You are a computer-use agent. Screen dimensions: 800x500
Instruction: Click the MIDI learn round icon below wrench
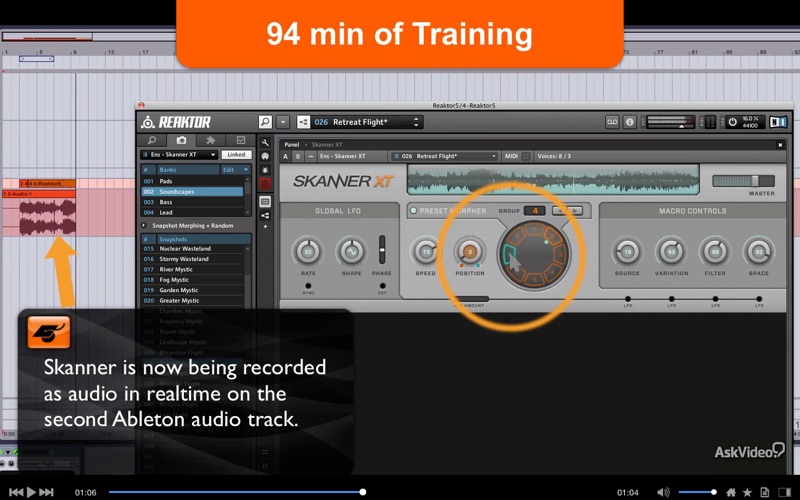(x=265, y=156)
